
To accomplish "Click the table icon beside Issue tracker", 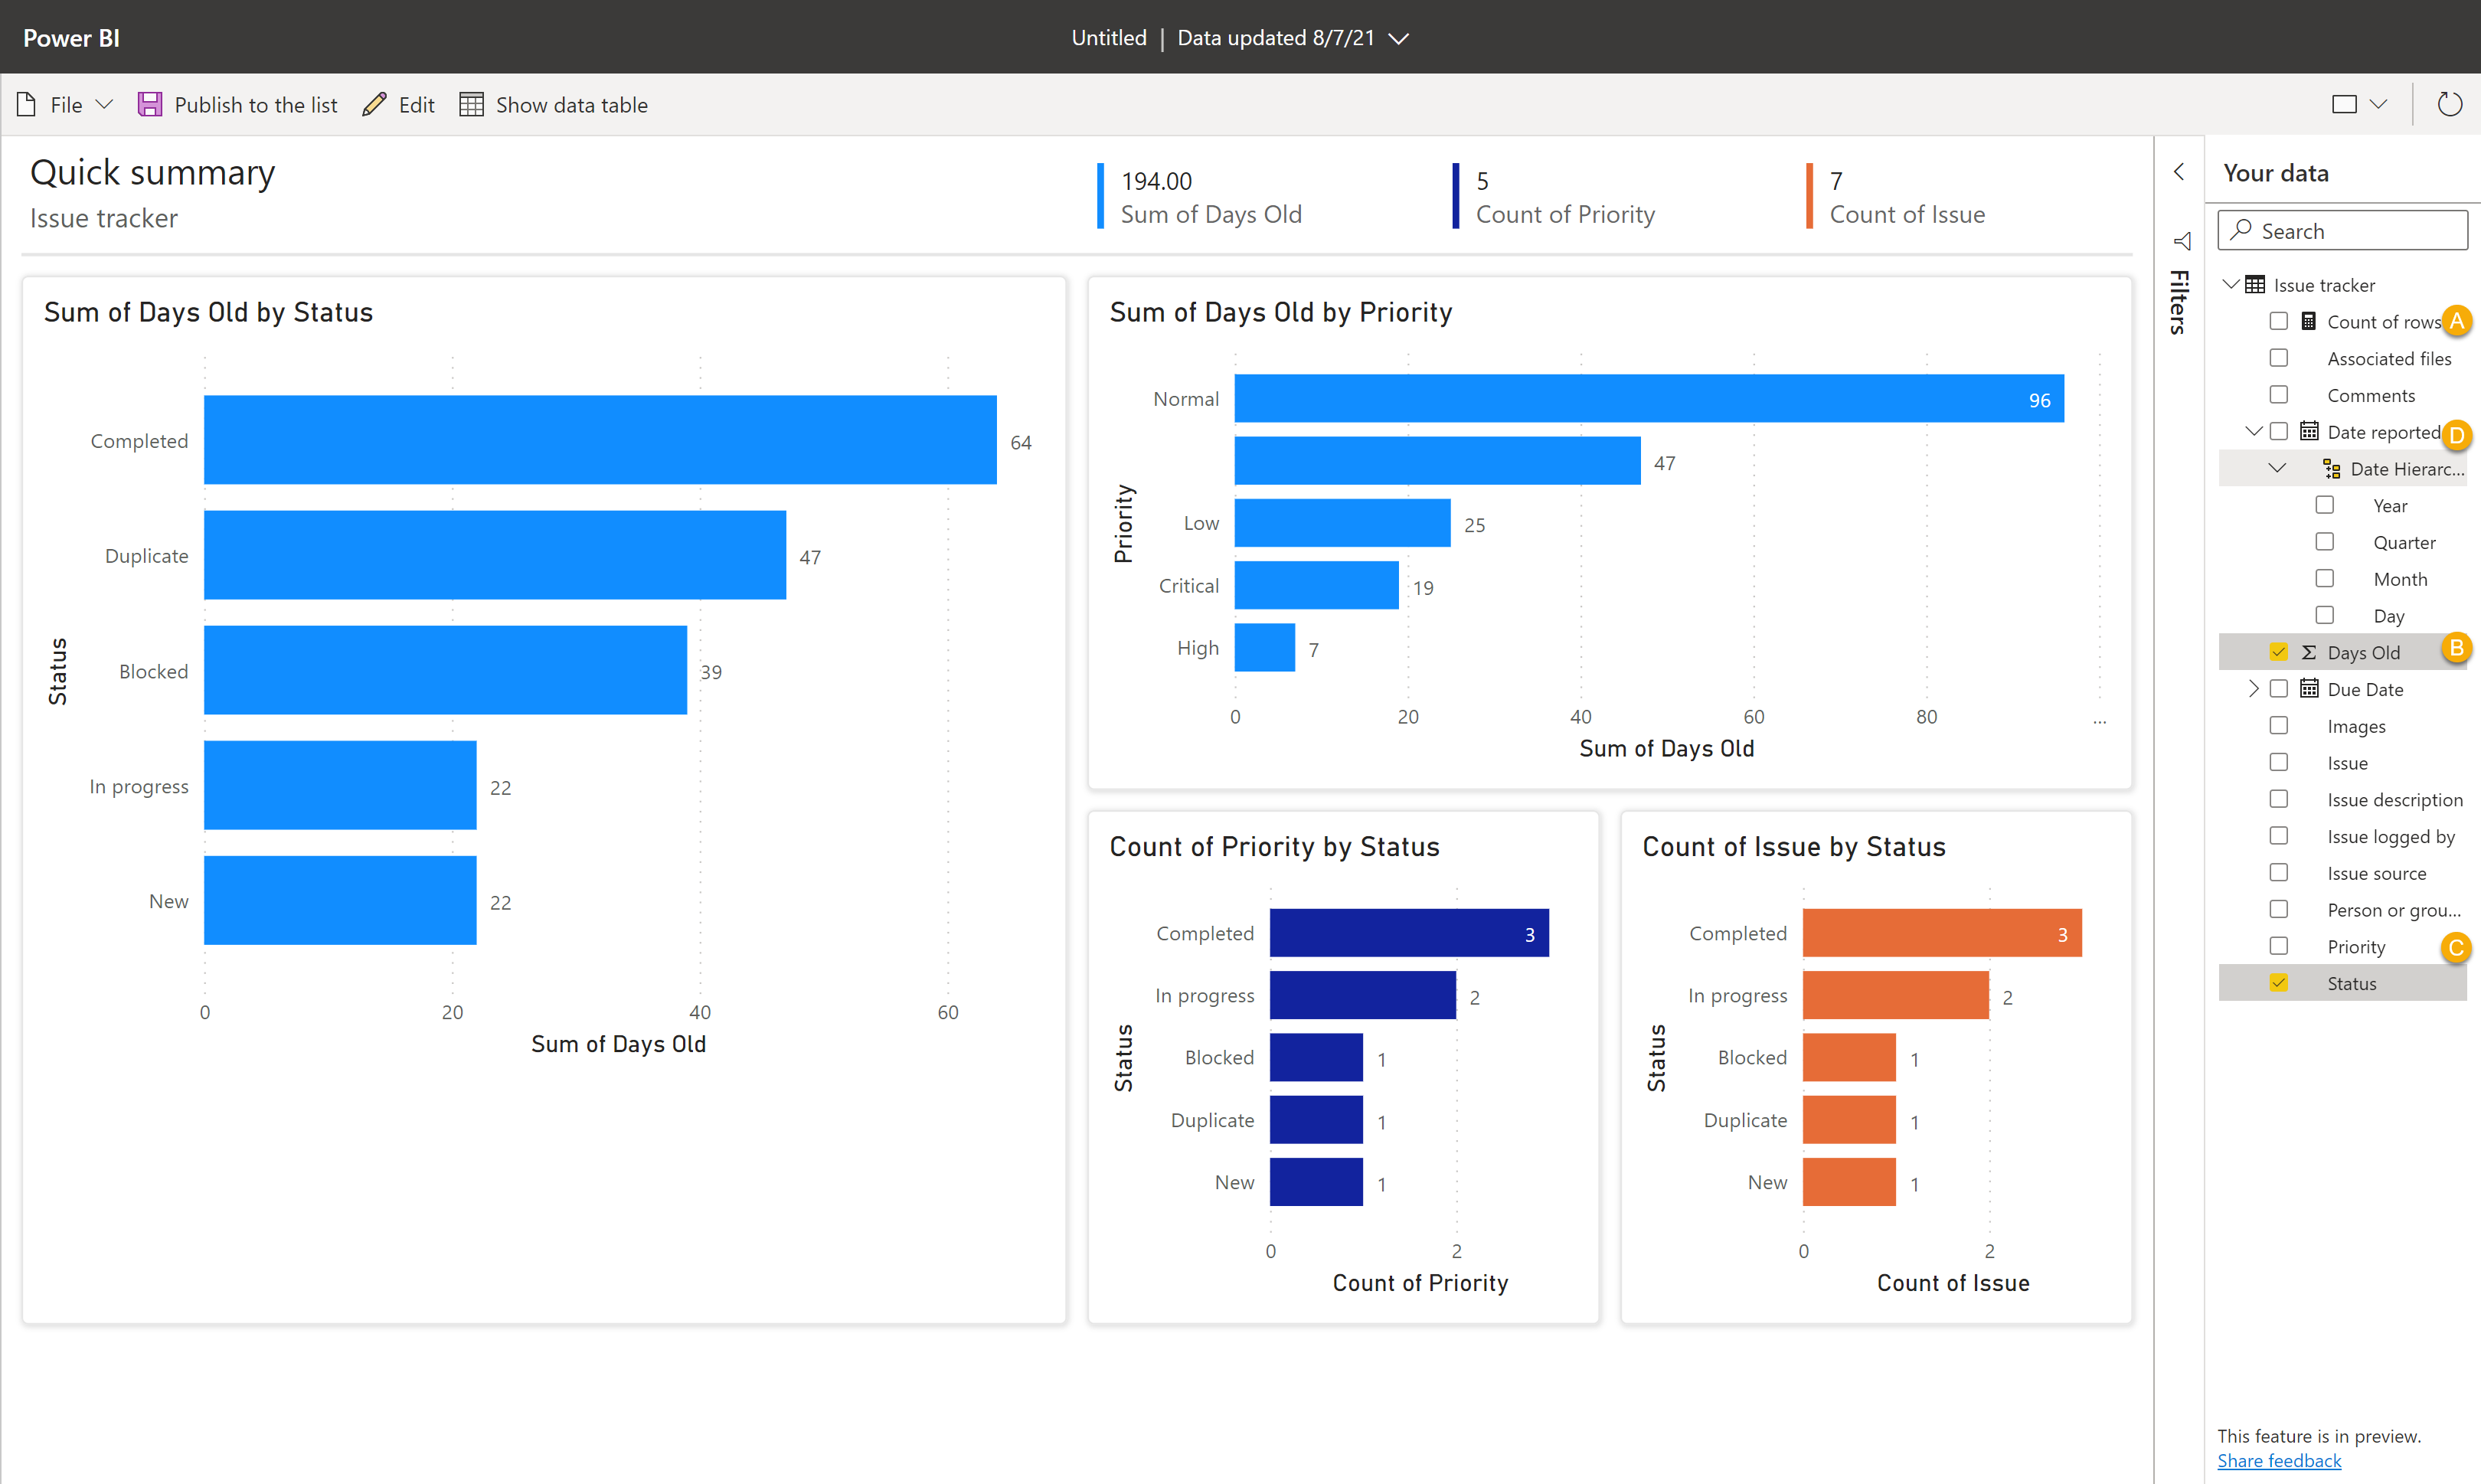I will point(2255,284).
